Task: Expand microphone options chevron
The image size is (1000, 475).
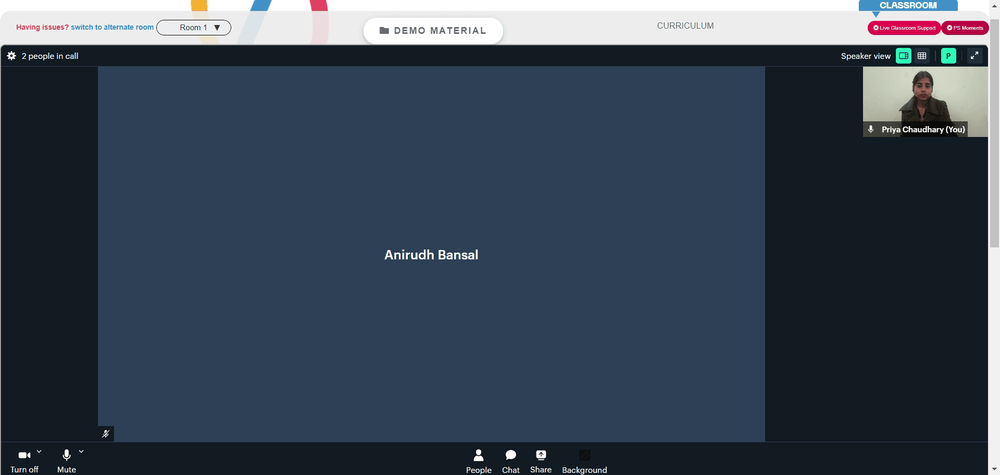Action: 81,451
